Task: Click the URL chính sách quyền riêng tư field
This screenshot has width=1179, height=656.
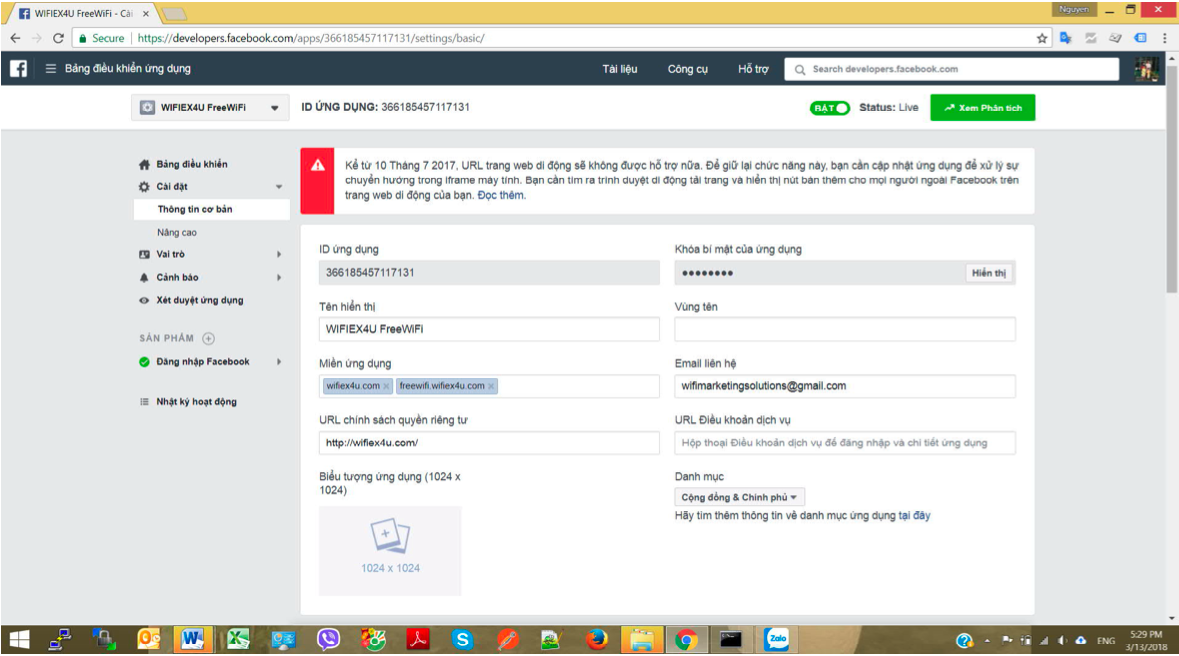Action: tap(489, 442)
